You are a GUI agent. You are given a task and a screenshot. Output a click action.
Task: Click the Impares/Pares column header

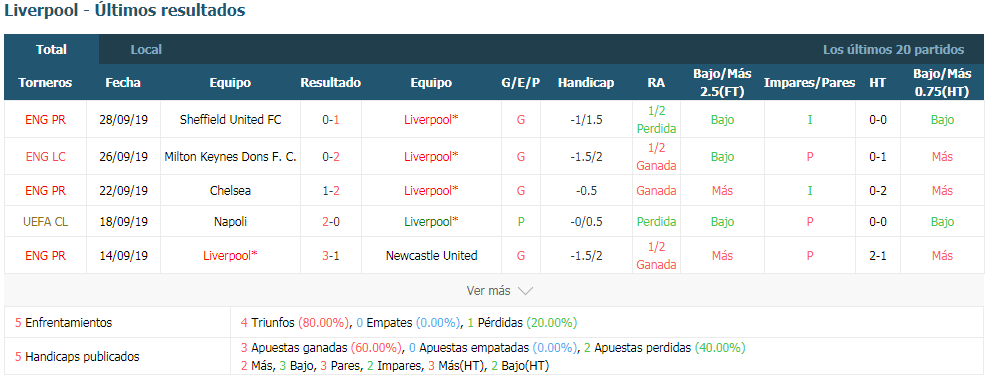(x=810, y=83)
